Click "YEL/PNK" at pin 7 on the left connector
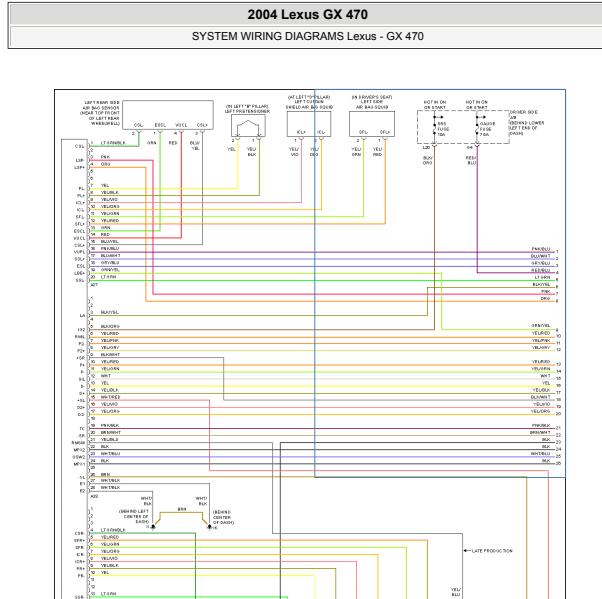The image size is (602, 599). pos(110,341)
